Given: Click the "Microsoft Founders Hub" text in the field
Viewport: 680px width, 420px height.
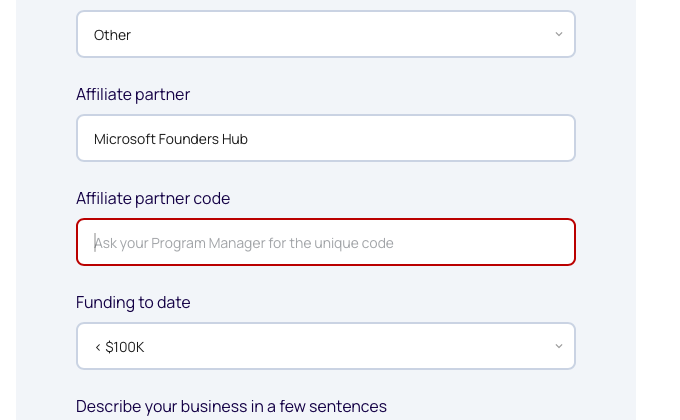Looking at the screenshot, I should [171, 139].
